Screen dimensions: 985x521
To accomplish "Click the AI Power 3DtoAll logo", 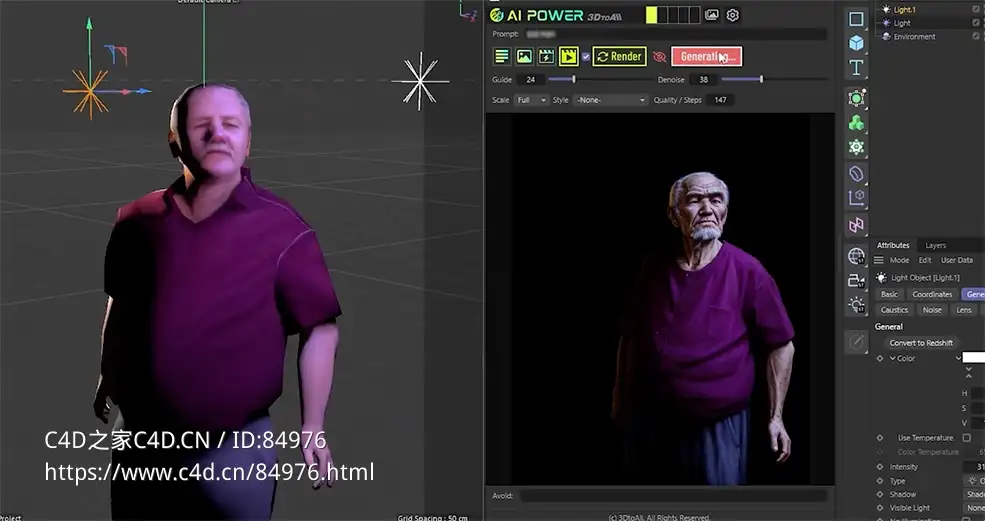I will pos(556,15).
